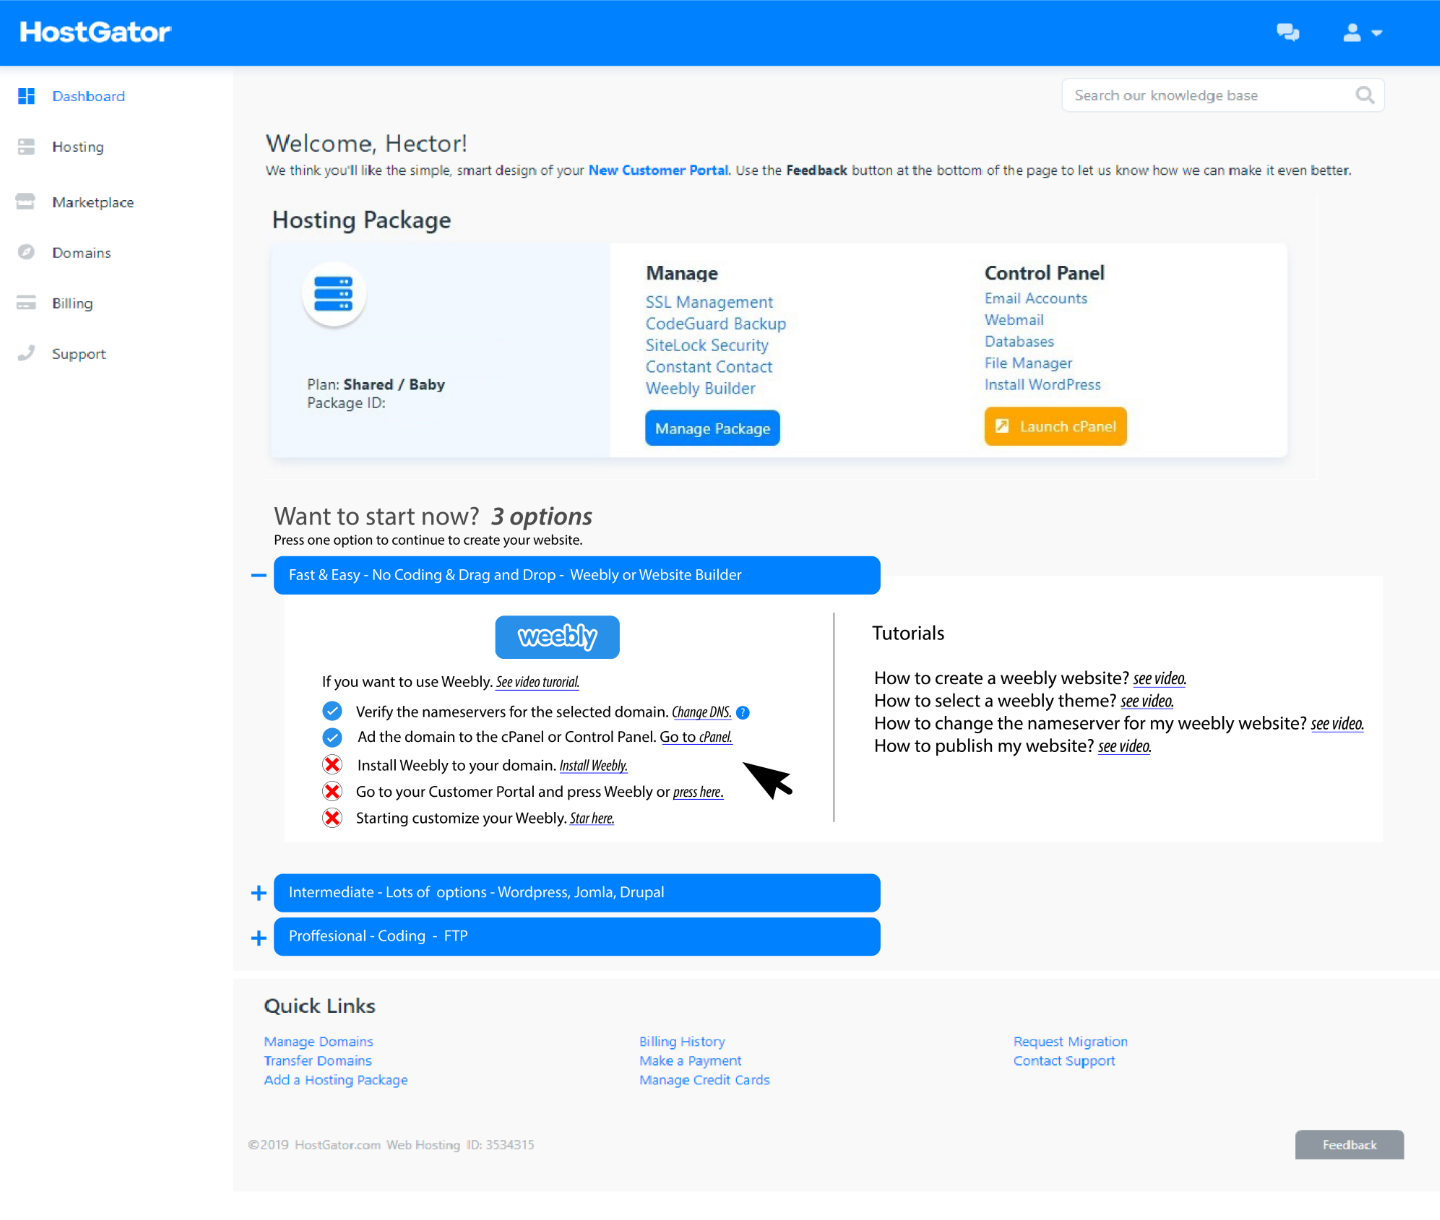
Task: Follow the Go to cPanel link
Action: 696,737
